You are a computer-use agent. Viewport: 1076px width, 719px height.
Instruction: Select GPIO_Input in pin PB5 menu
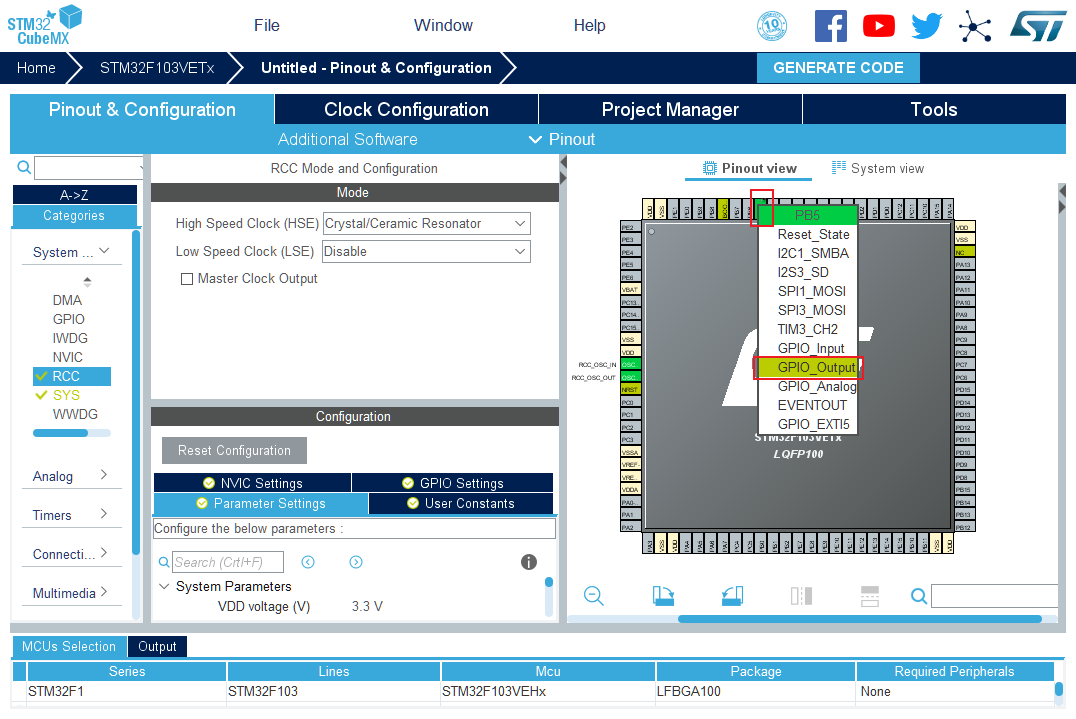(810, 349)
